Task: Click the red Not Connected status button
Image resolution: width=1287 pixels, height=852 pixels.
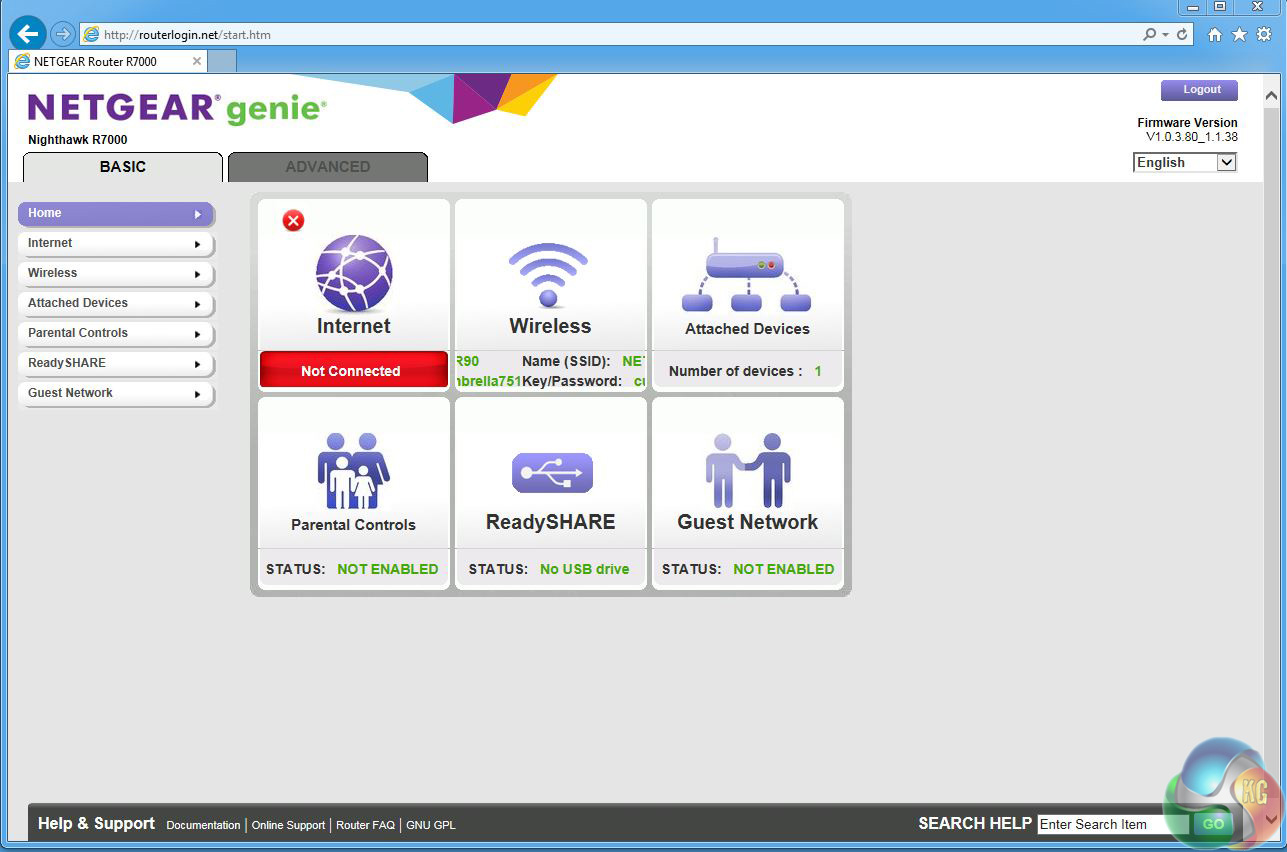Action: tap(353, 370)
